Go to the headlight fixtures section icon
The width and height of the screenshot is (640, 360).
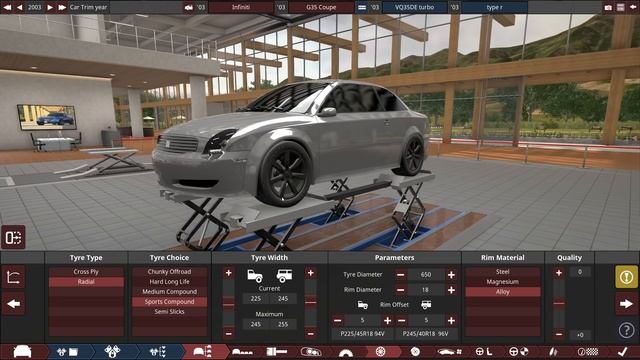point(311,351)
